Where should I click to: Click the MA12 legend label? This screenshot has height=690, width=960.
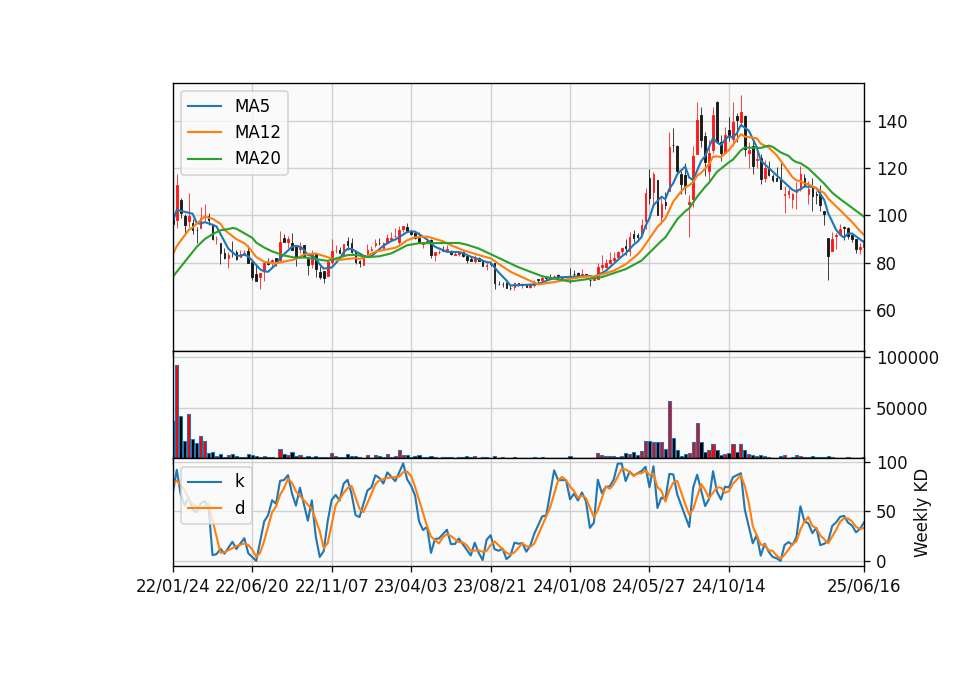[x=257, y=132]
